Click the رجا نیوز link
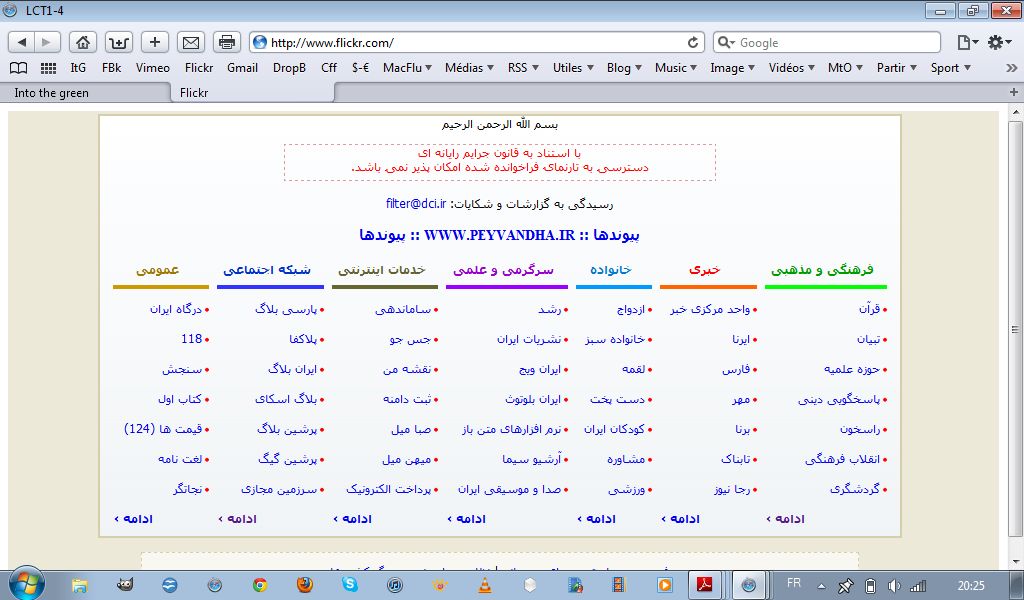 [x=732, y=489]
